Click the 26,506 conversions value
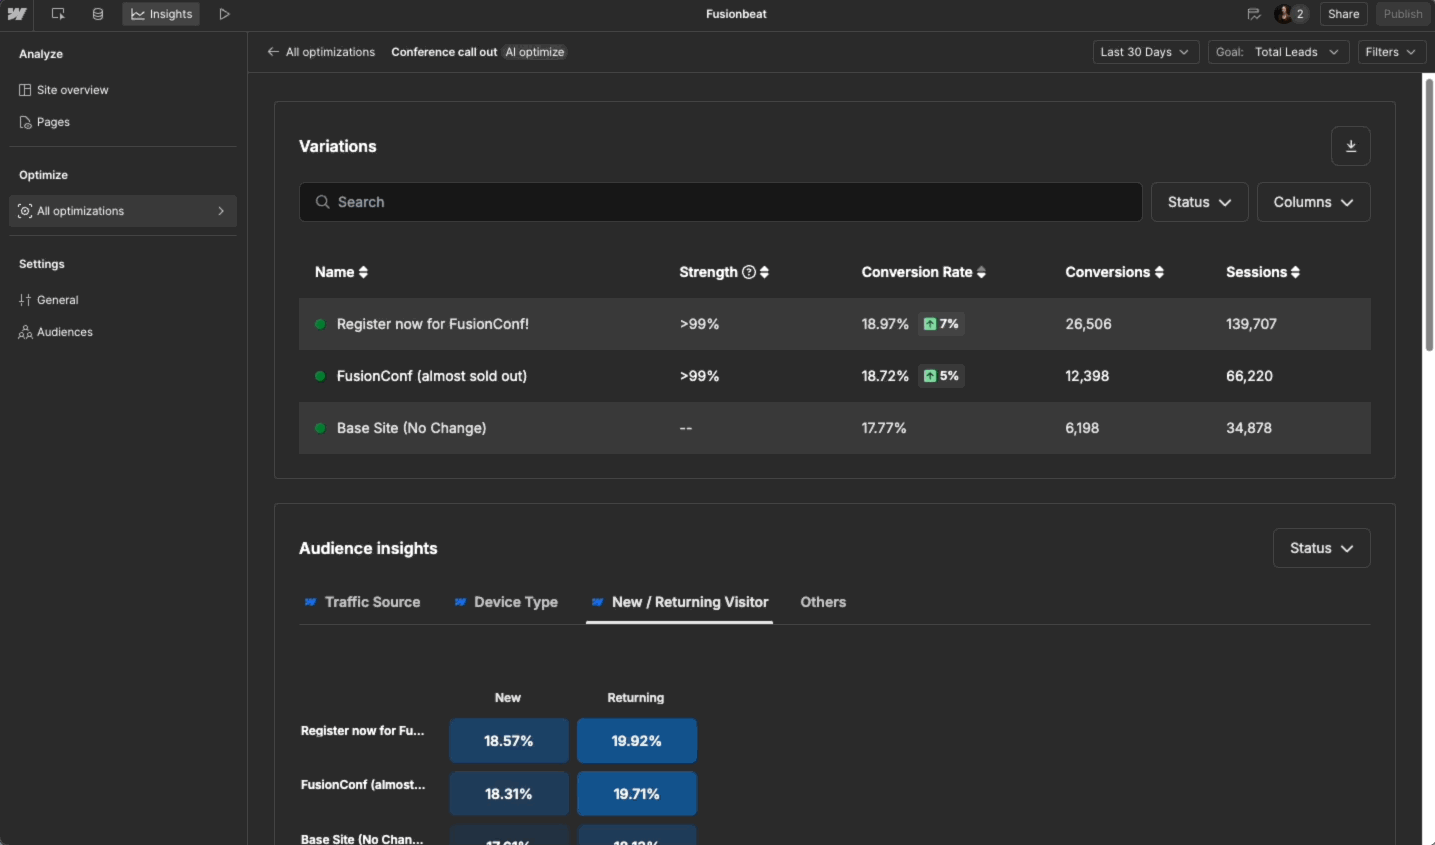 point(1088,324)
